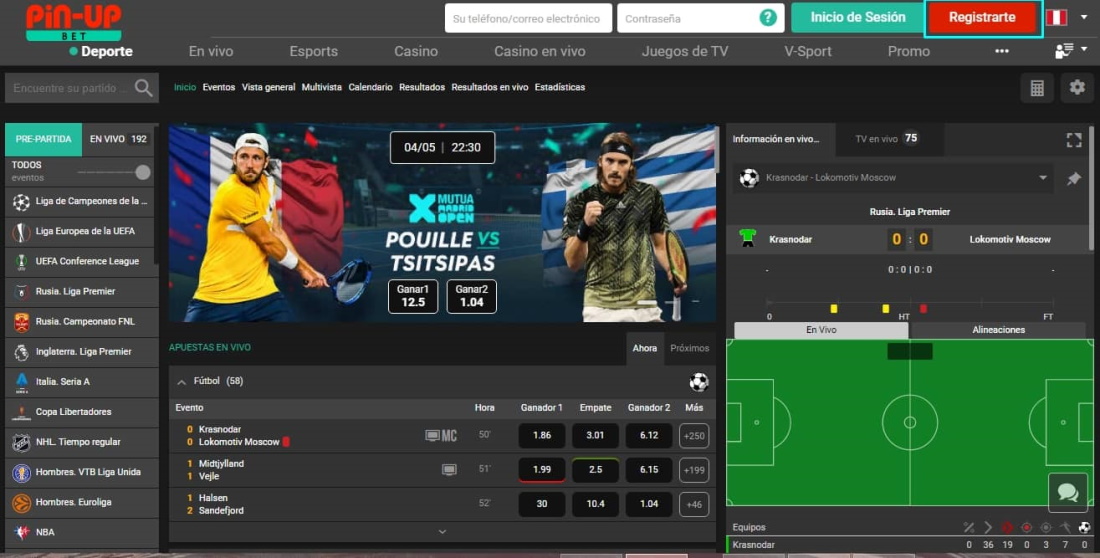
Task: Click Inicio de Sesión button
Action: [x=858, y=18]
